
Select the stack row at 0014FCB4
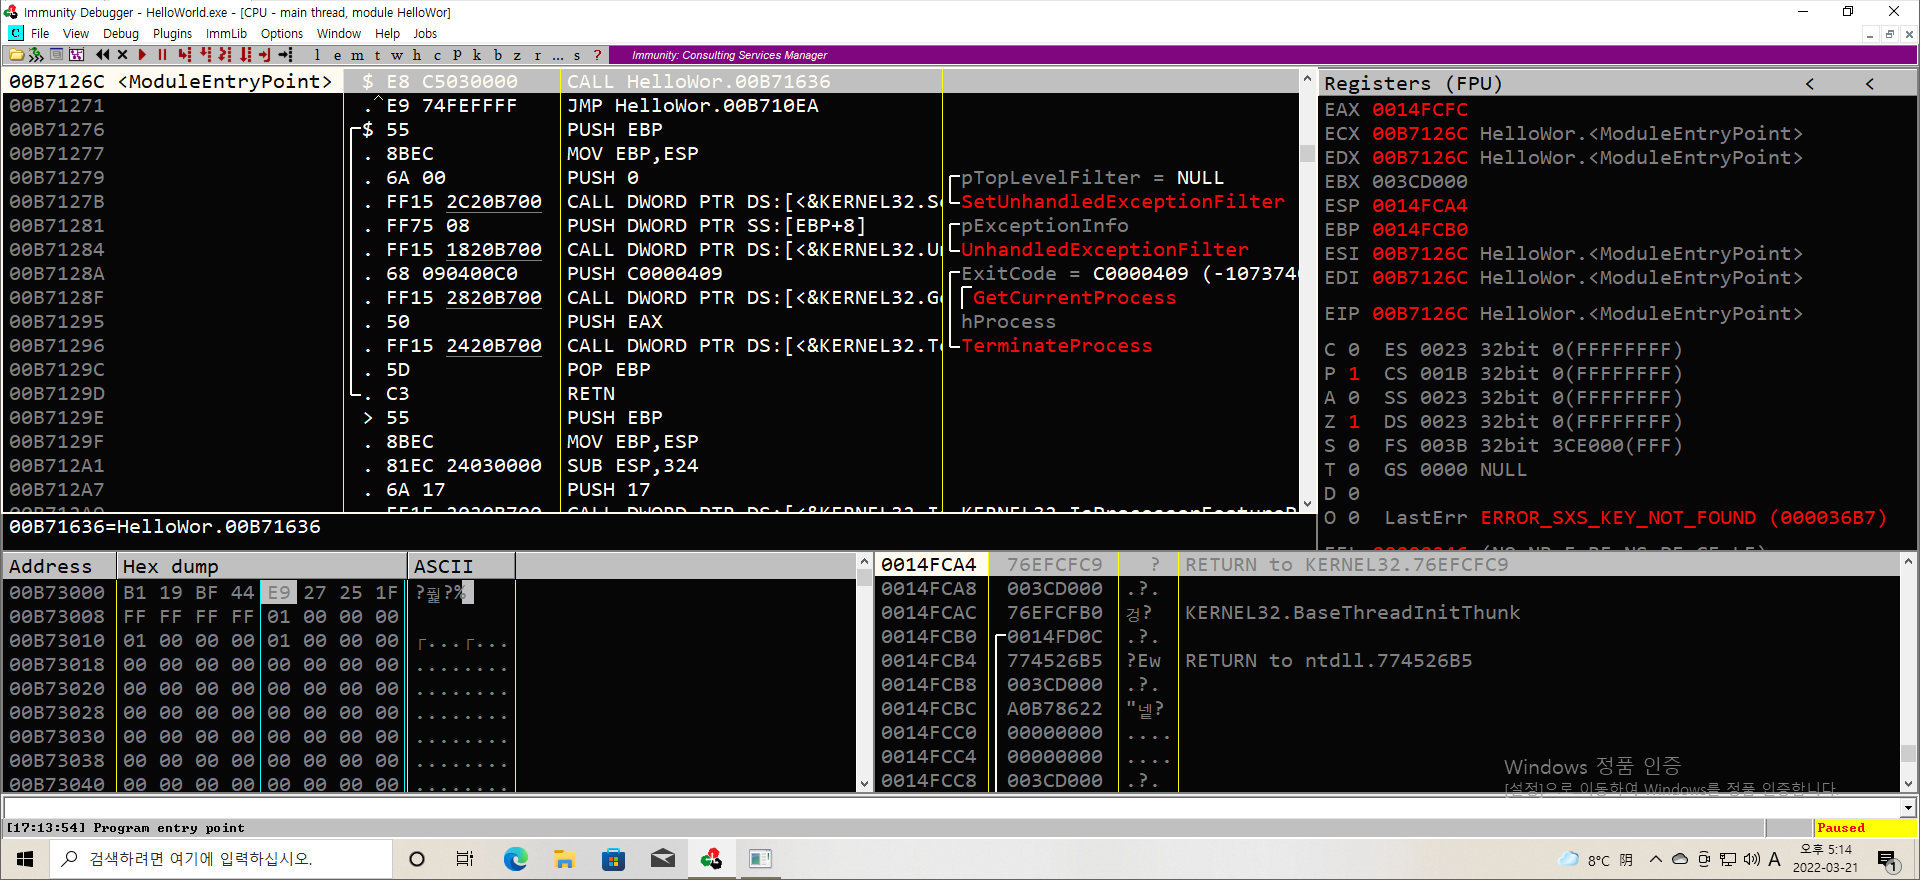[x=1387, y=660]
